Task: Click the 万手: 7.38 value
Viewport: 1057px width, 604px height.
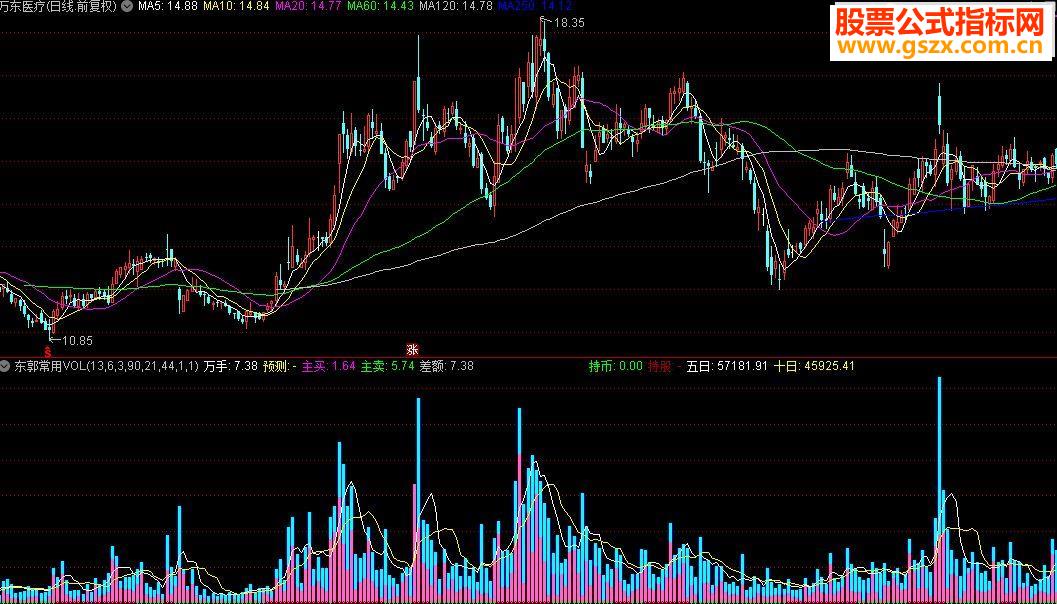Action: (x=231, y=366)
